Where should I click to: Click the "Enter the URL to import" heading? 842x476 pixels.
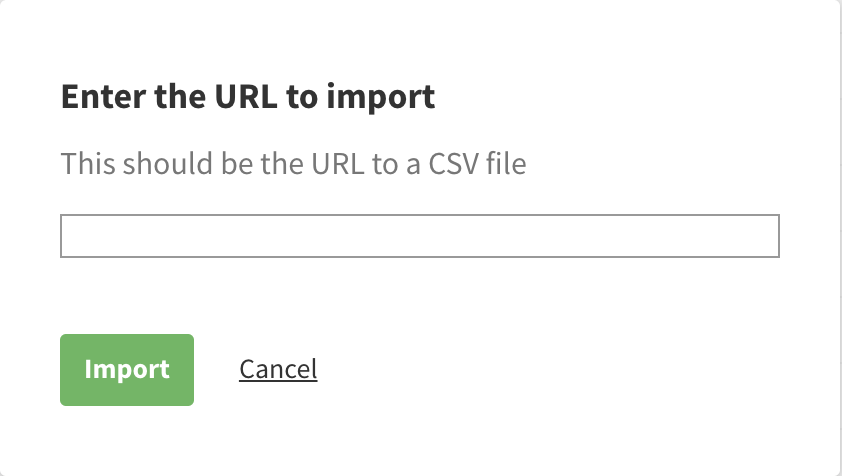[x=248, y=98]
